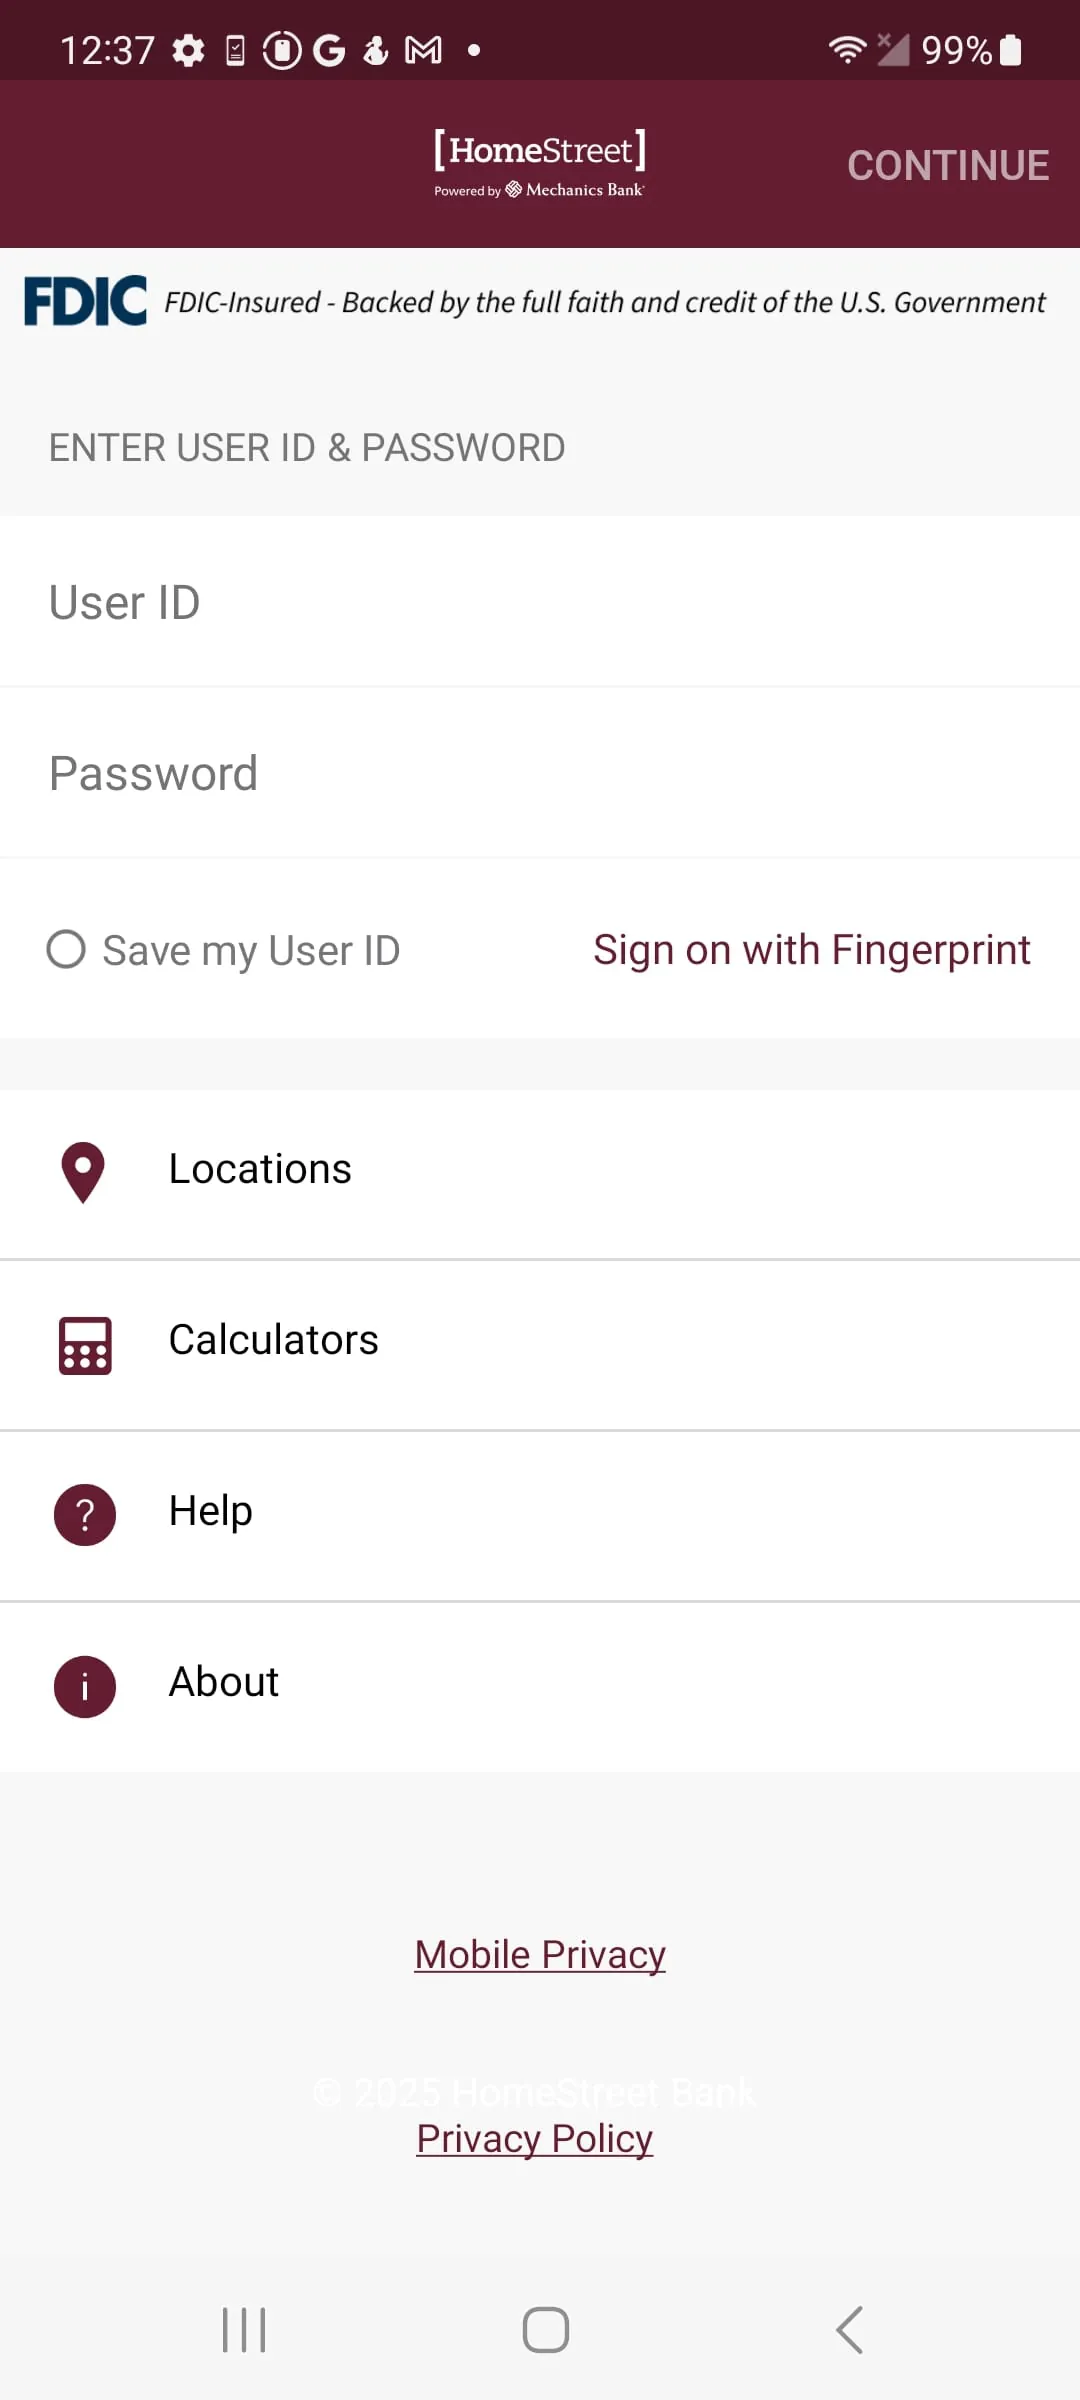Open the Help menu item
The width and height of the screenshot is (1080, 2400).
pos(211,1511)
